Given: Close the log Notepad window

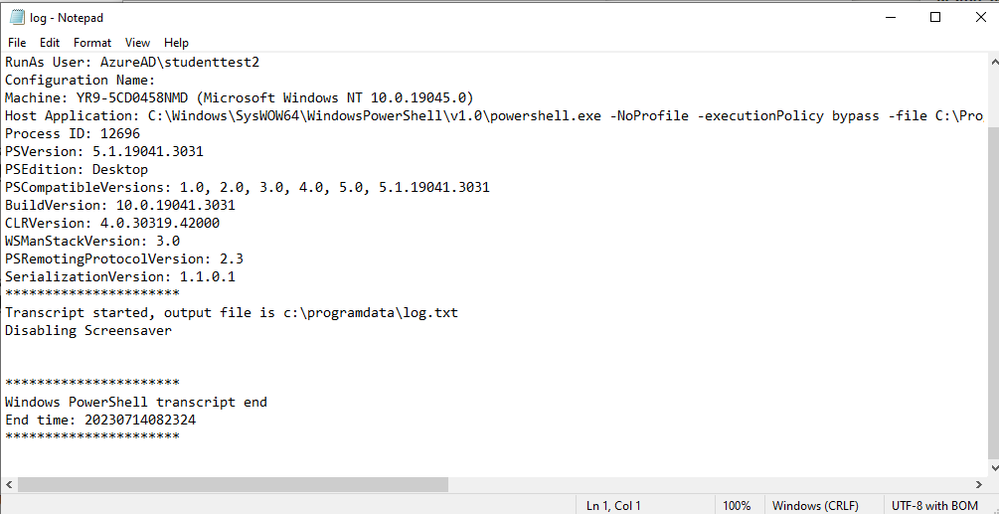Looking at the screenshot, I should 980,18.
